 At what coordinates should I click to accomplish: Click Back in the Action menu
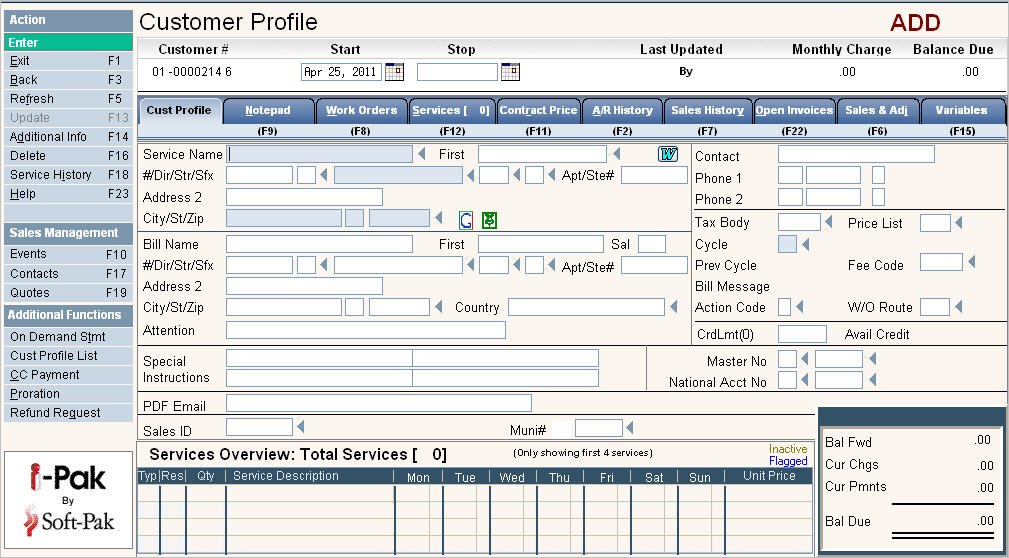click(68, 80)
